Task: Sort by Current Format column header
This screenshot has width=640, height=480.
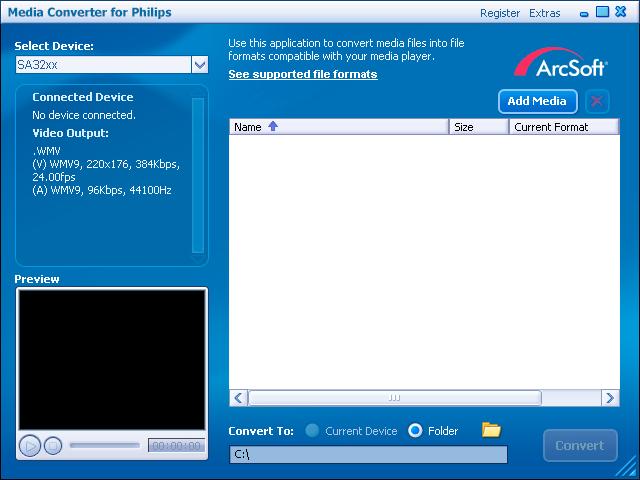Action: pyautogui.click(x=564, y=127)
